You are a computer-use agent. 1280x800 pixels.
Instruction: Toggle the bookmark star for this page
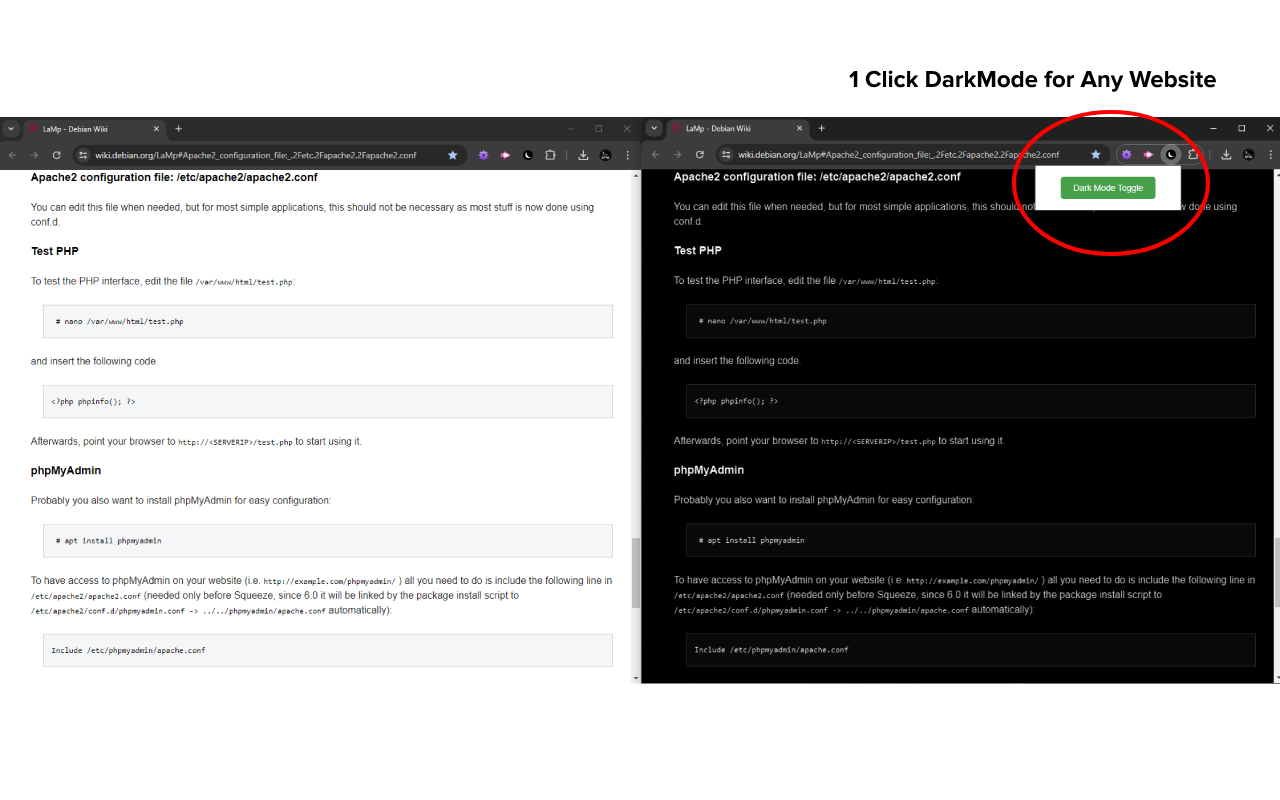pyautogui.click(x=453, y=154)
